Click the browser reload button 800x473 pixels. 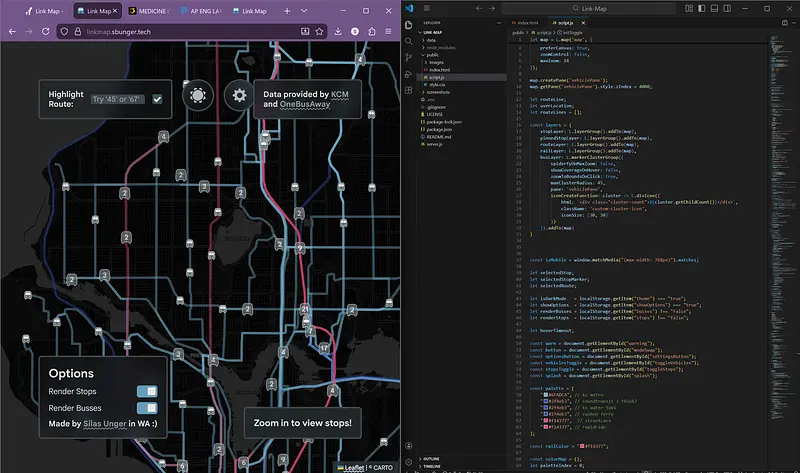point(47,32)
